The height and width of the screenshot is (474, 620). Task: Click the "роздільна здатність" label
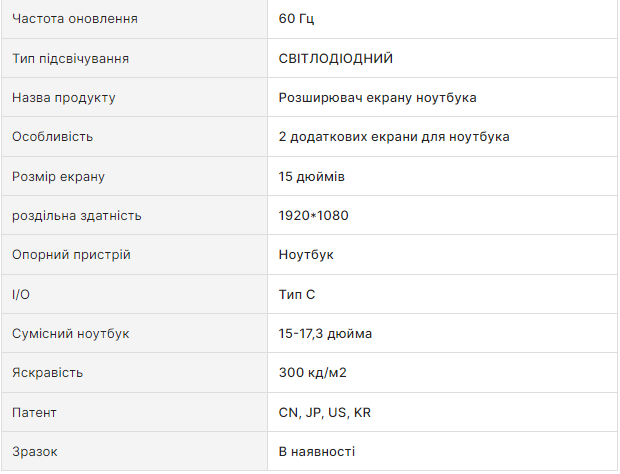coord(77,216)
